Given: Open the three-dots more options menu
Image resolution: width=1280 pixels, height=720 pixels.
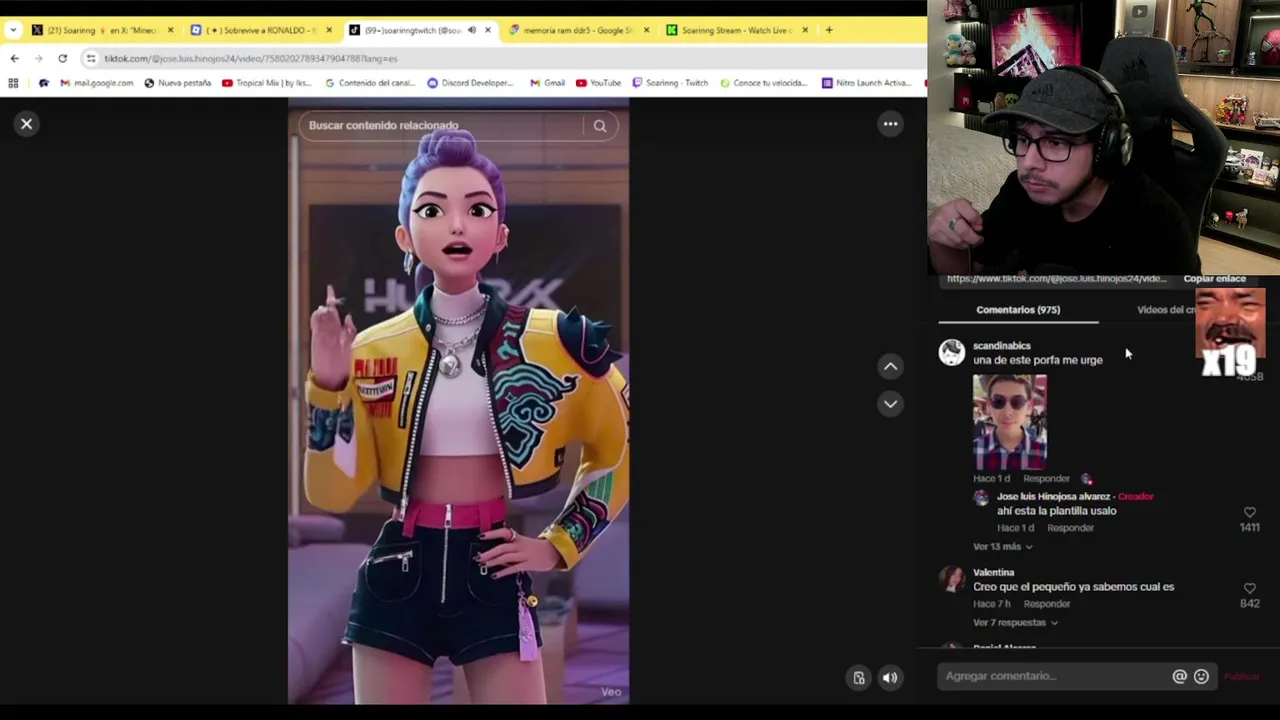Looking at the screenshot, I should coord(890,124).
